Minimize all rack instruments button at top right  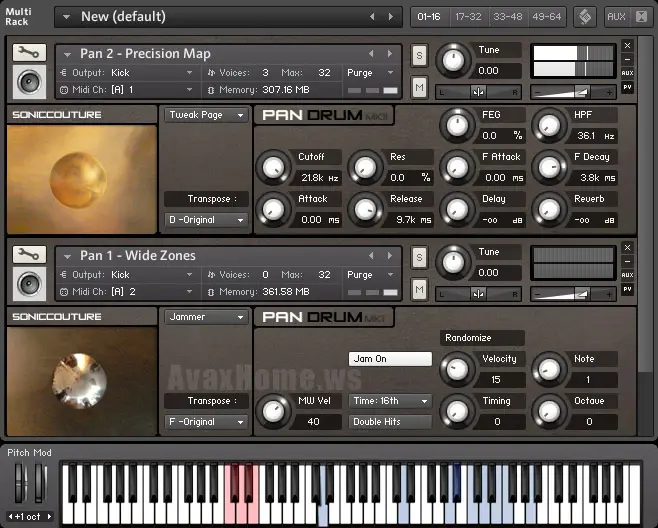coord(642,17)
